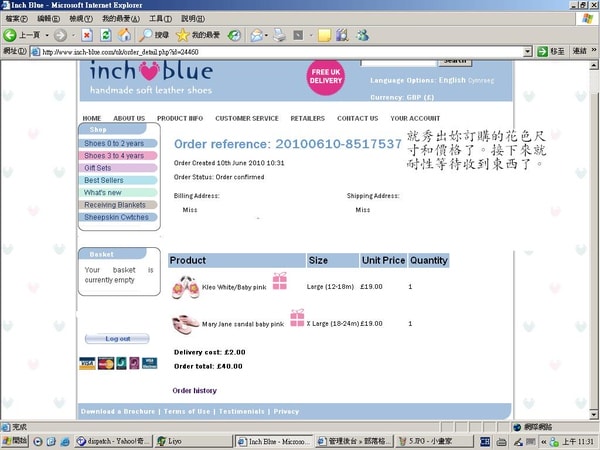Open Privacy footer link
This screenshot has width=600, height=450.
point(286,411)
